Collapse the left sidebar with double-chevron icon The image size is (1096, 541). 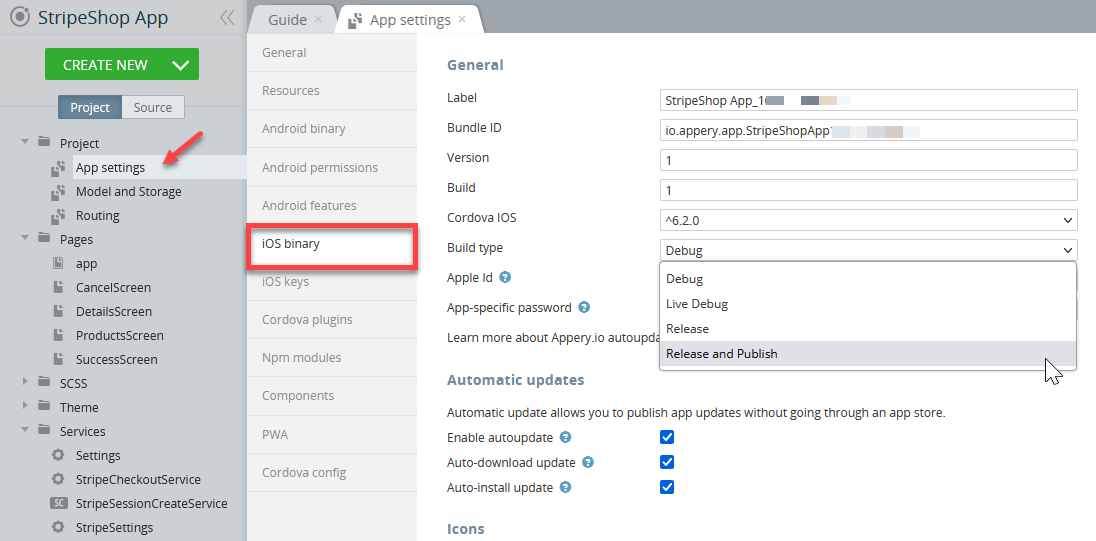[226, 17]
